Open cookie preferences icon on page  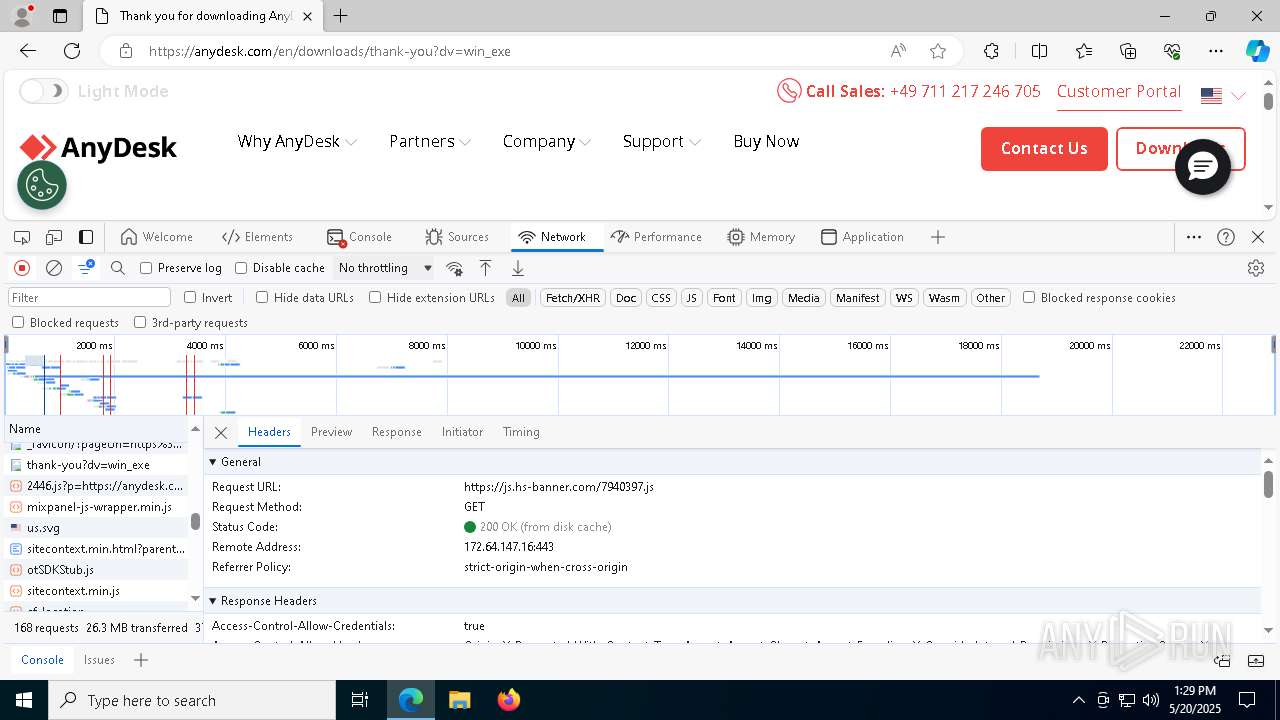(x=42, y=185)
